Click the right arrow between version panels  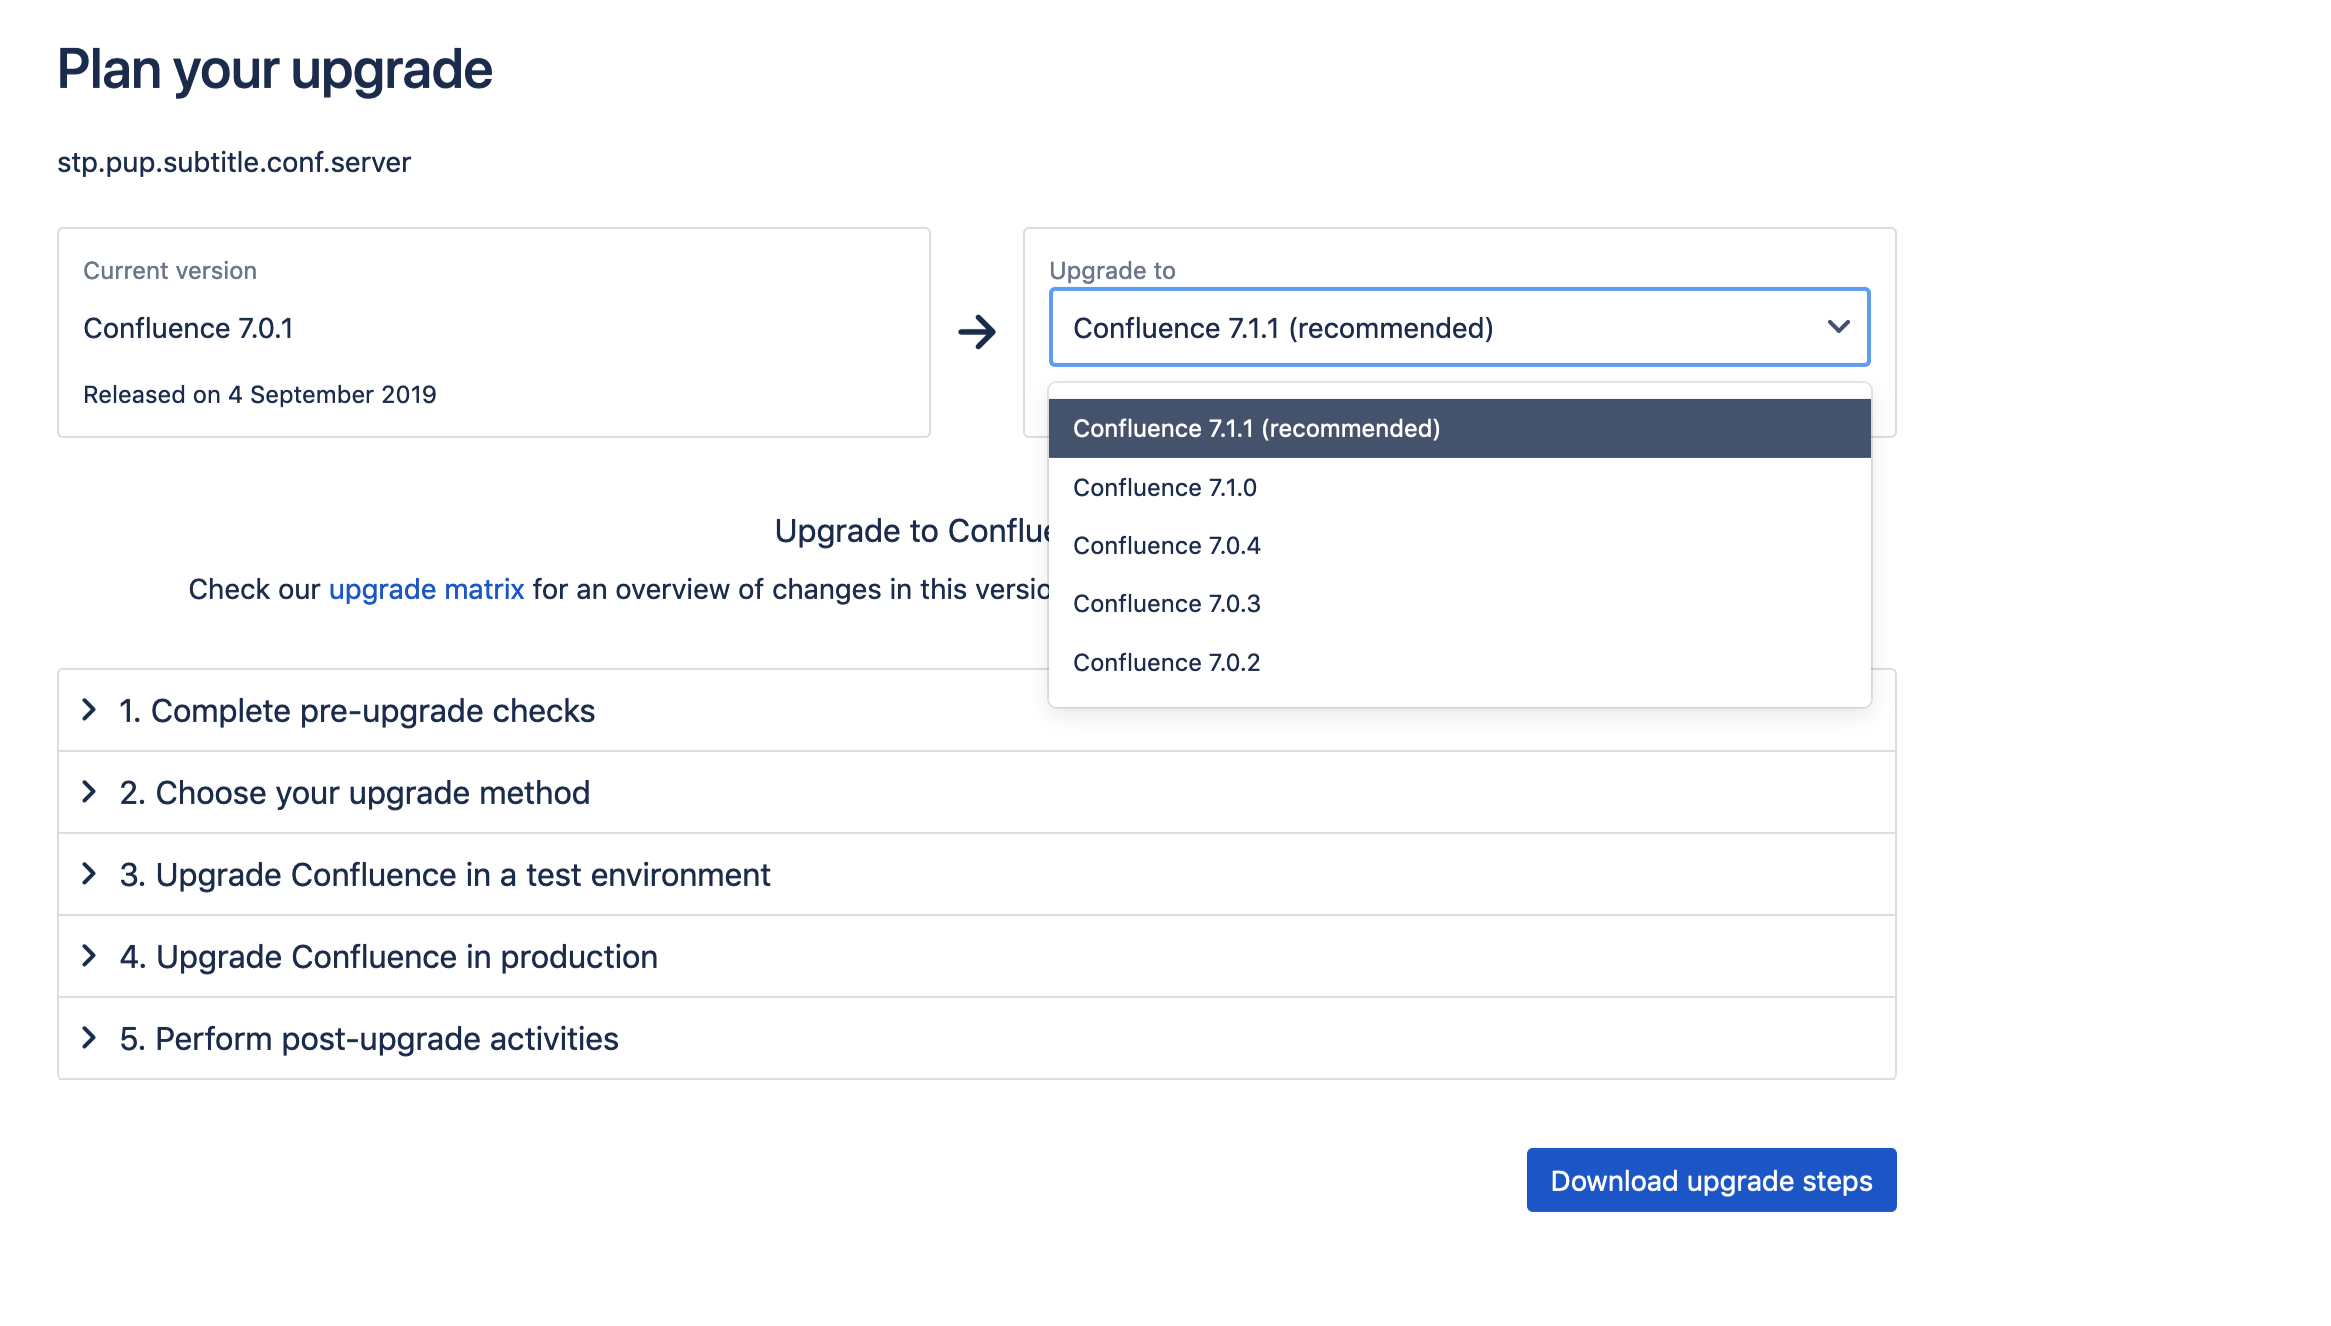tap(977, 332)
